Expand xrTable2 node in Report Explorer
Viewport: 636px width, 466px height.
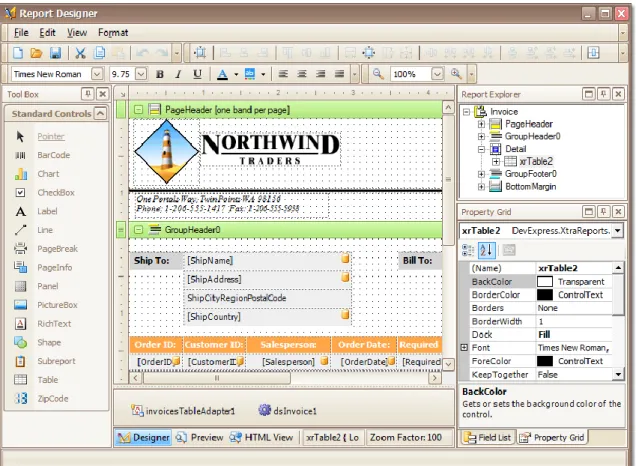496,161
